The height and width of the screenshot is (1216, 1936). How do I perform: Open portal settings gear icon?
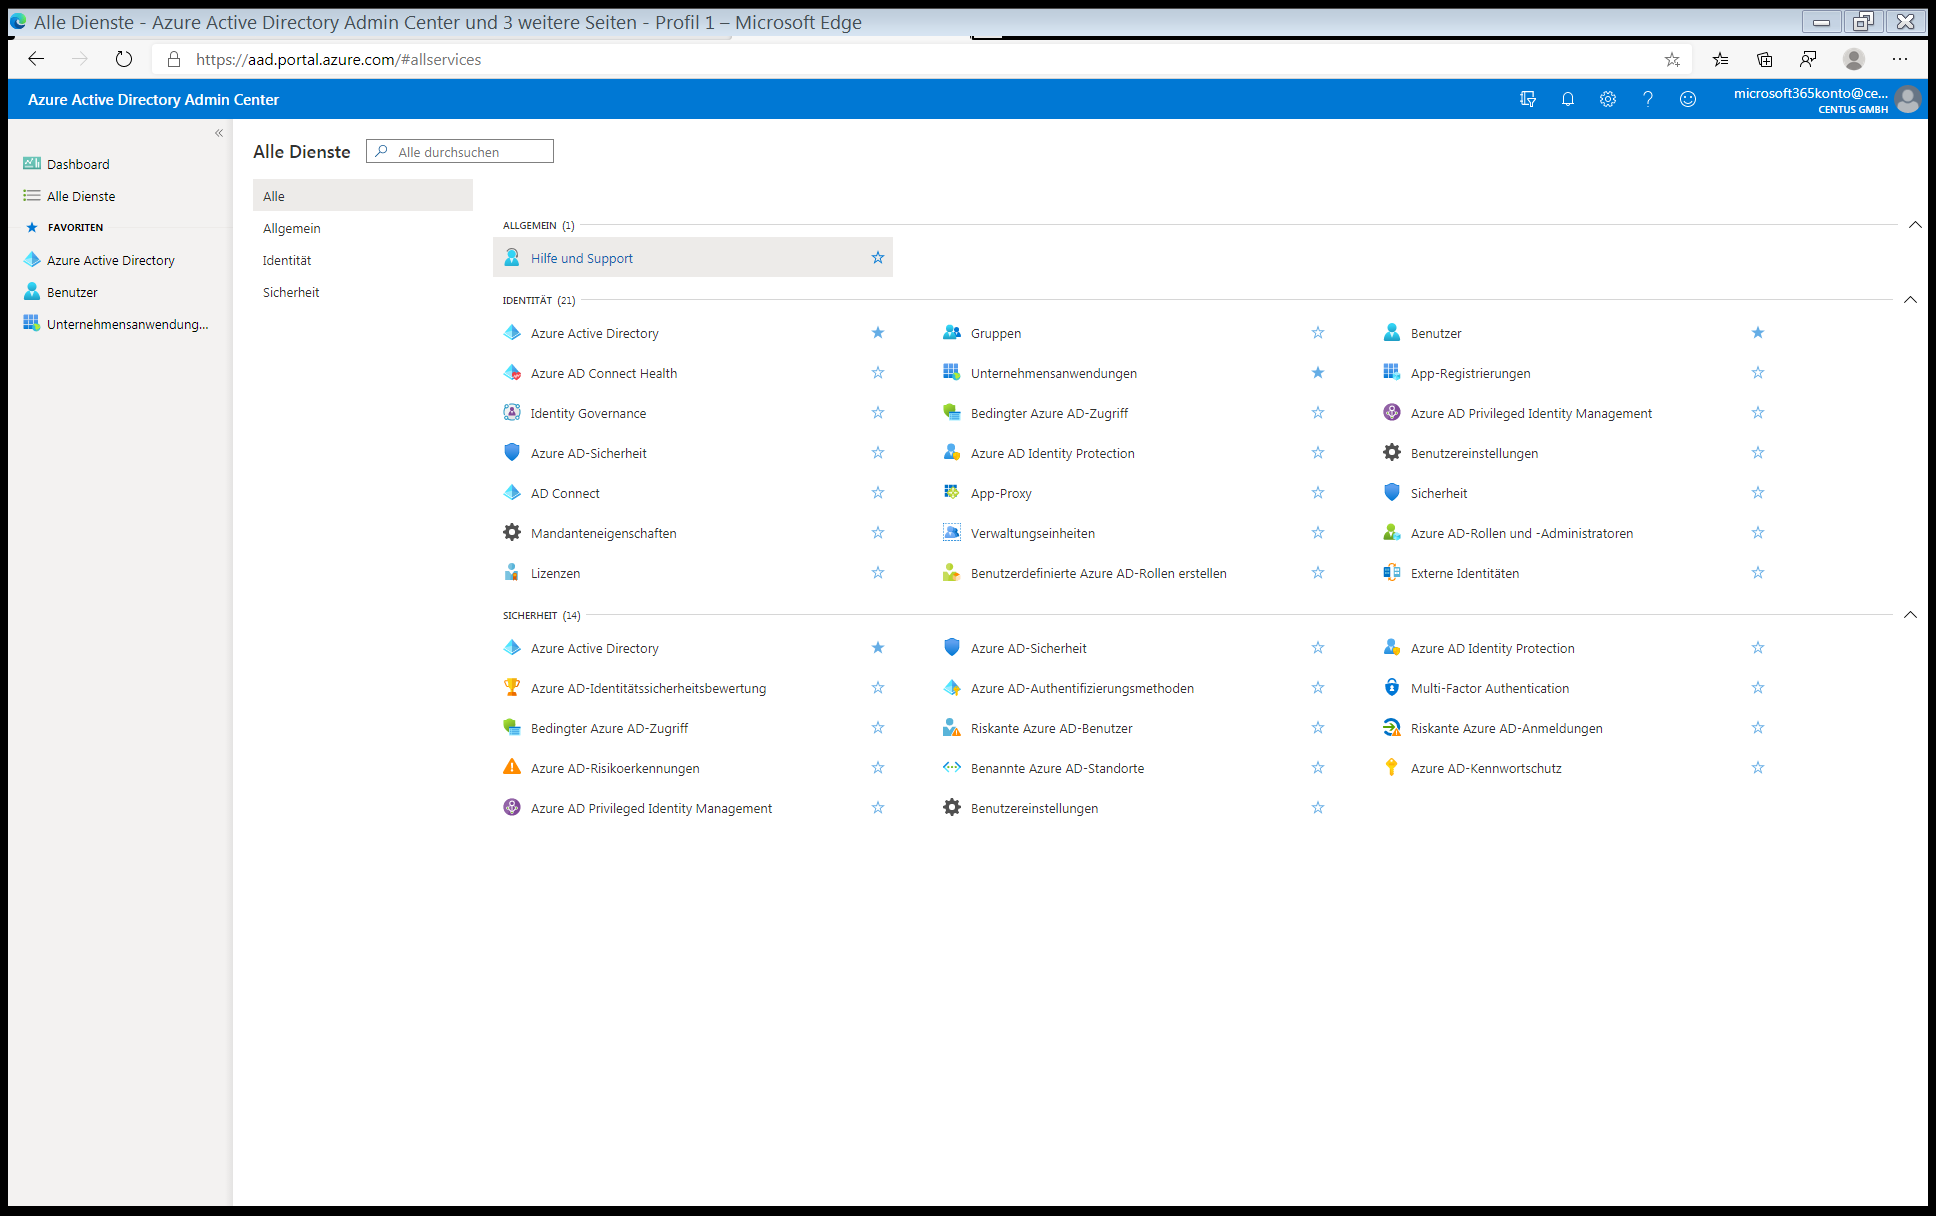pyautogui.click(x=1607, y=99)
